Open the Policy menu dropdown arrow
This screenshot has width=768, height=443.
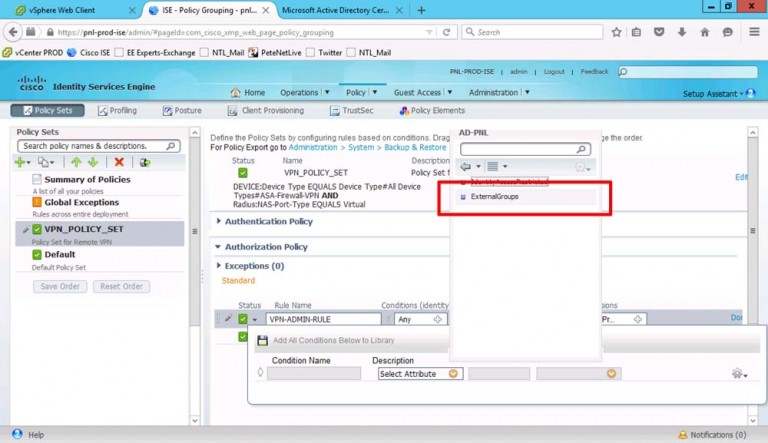(x=375, y=92)
